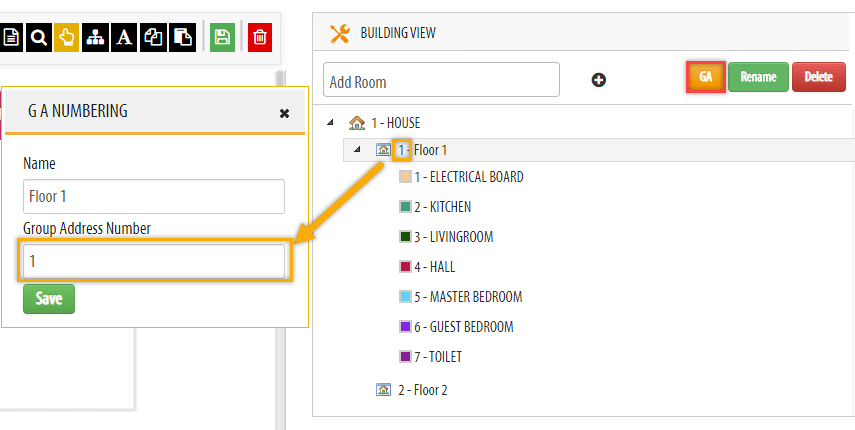Screen dimensions: 855x430
Task: Click the copy pages toolbar icon
Action: pyautogui.click(x=153, y=38)
